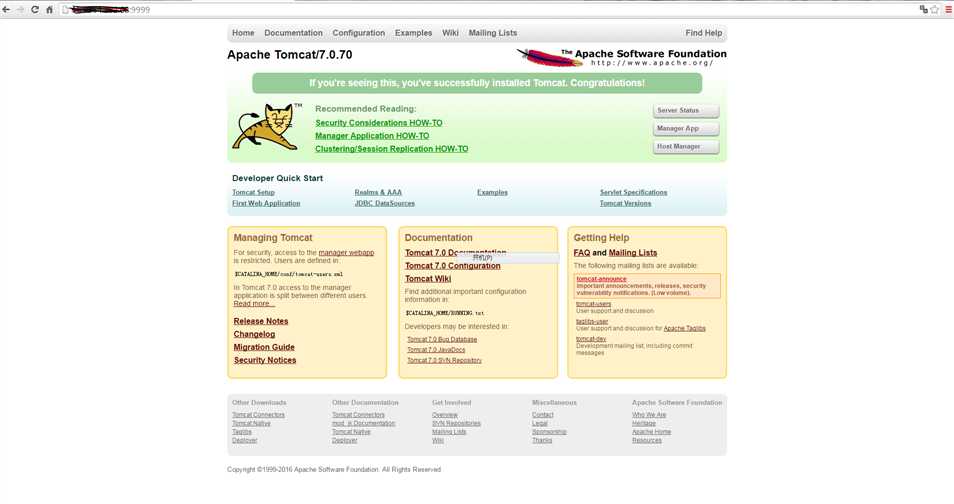Open the Tomcat 7.0 Bug Database link

(x=442, y=340)
